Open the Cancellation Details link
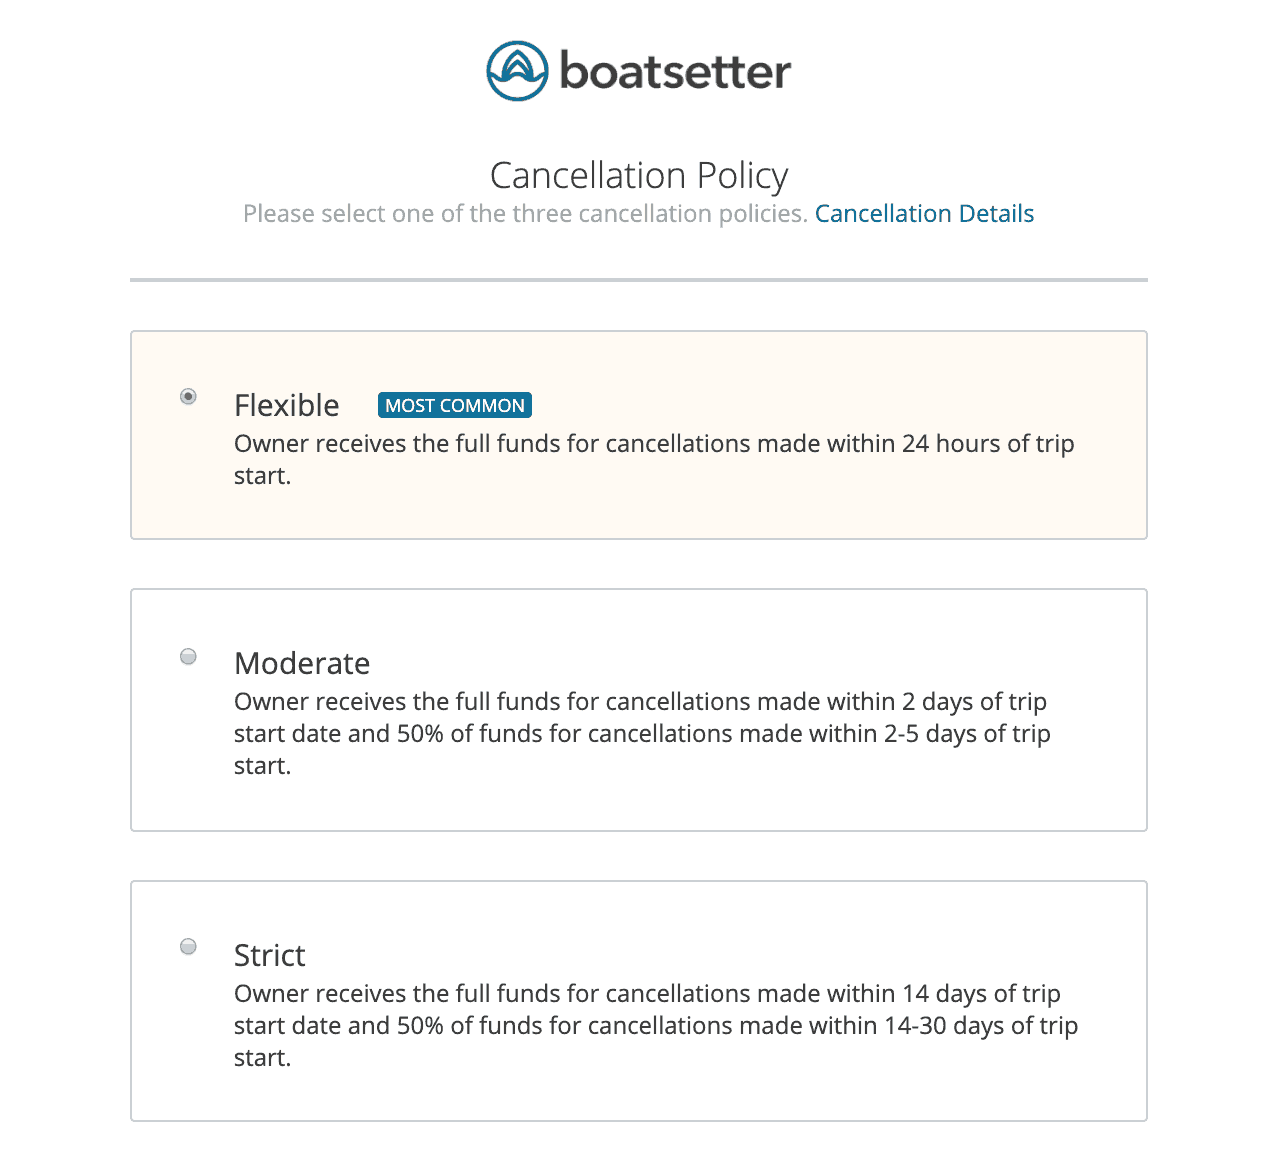The width and height of the screenshot is (1276, 1158). pyautogui.click(x=924, y=213)
